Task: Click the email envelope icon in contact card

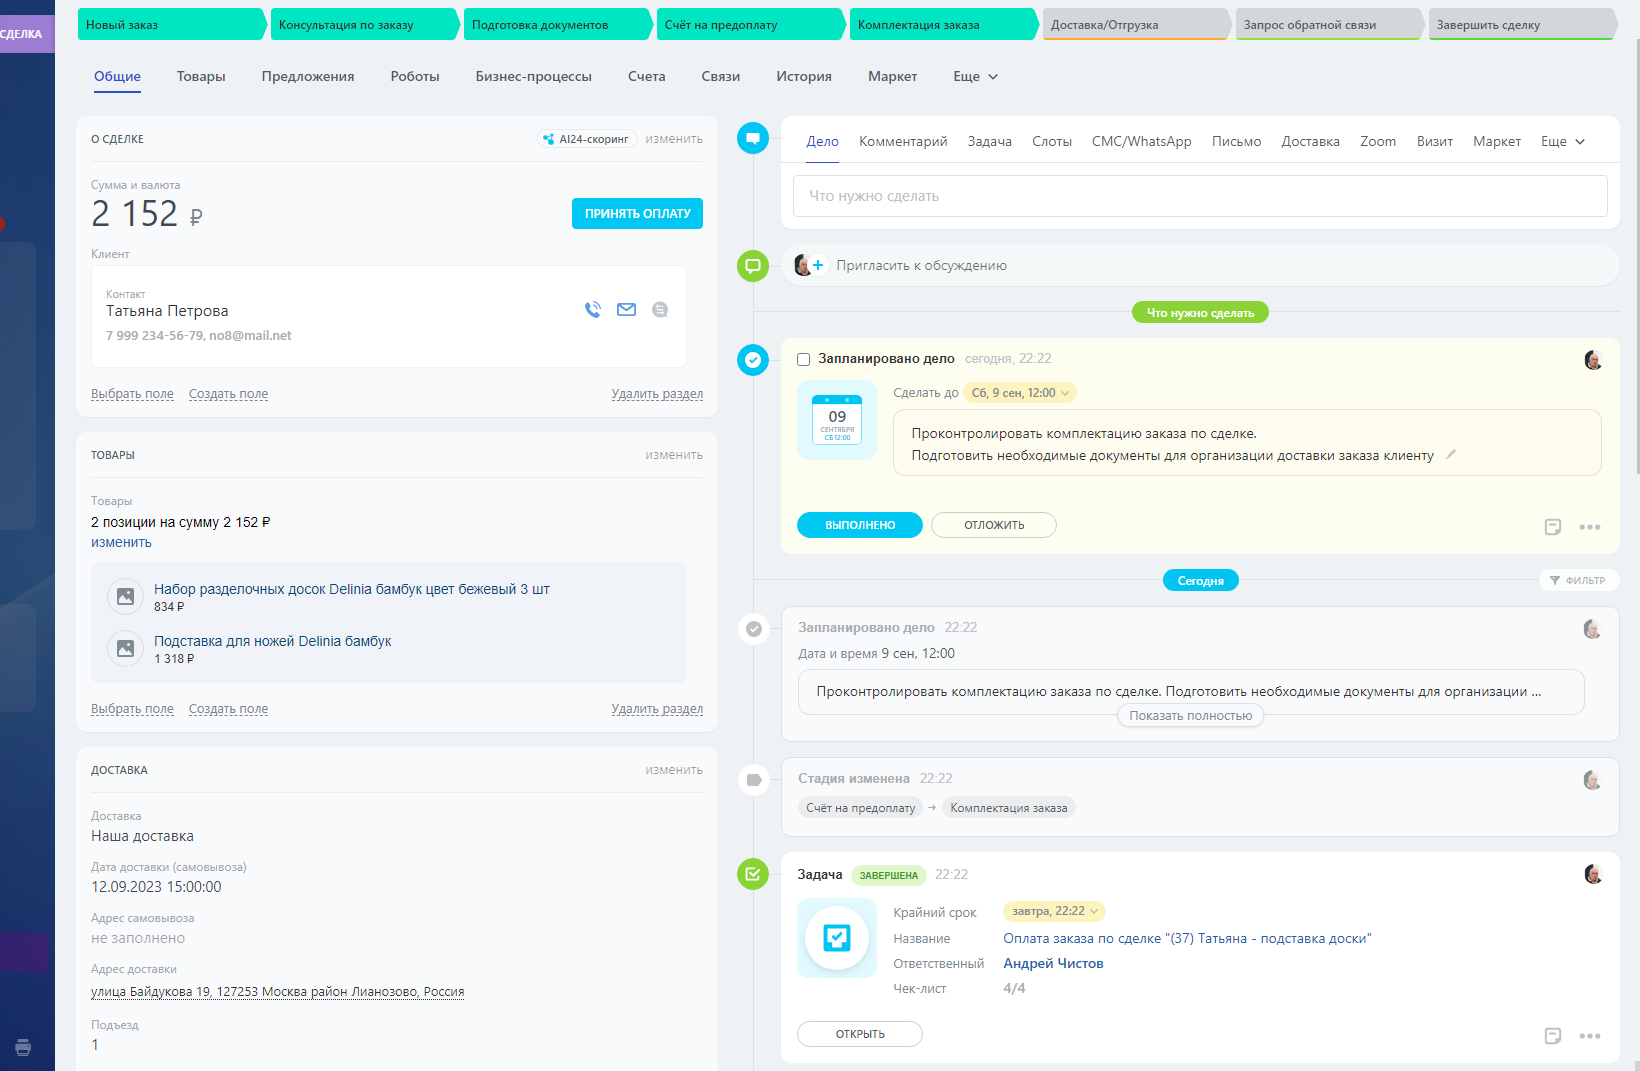Action: 626,310
